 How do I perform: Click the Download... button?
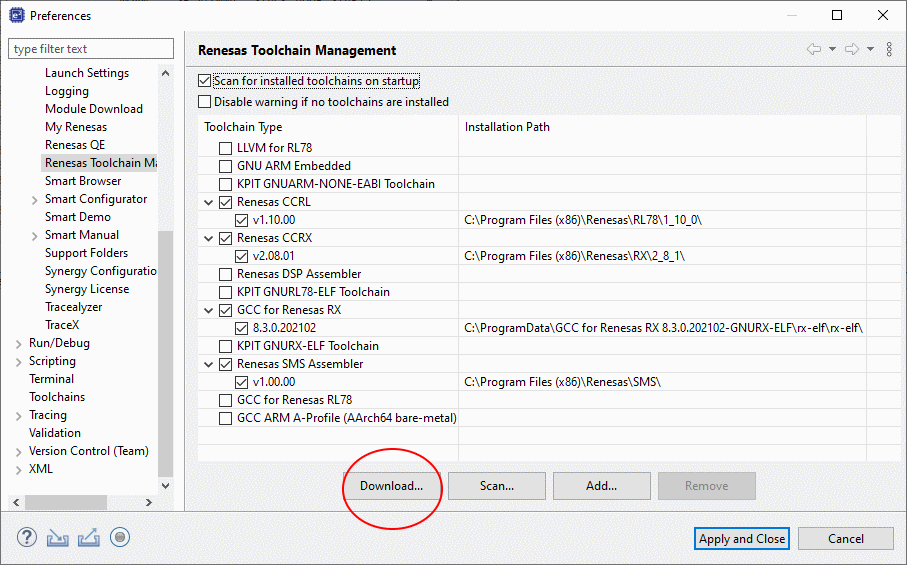[392, 486]
